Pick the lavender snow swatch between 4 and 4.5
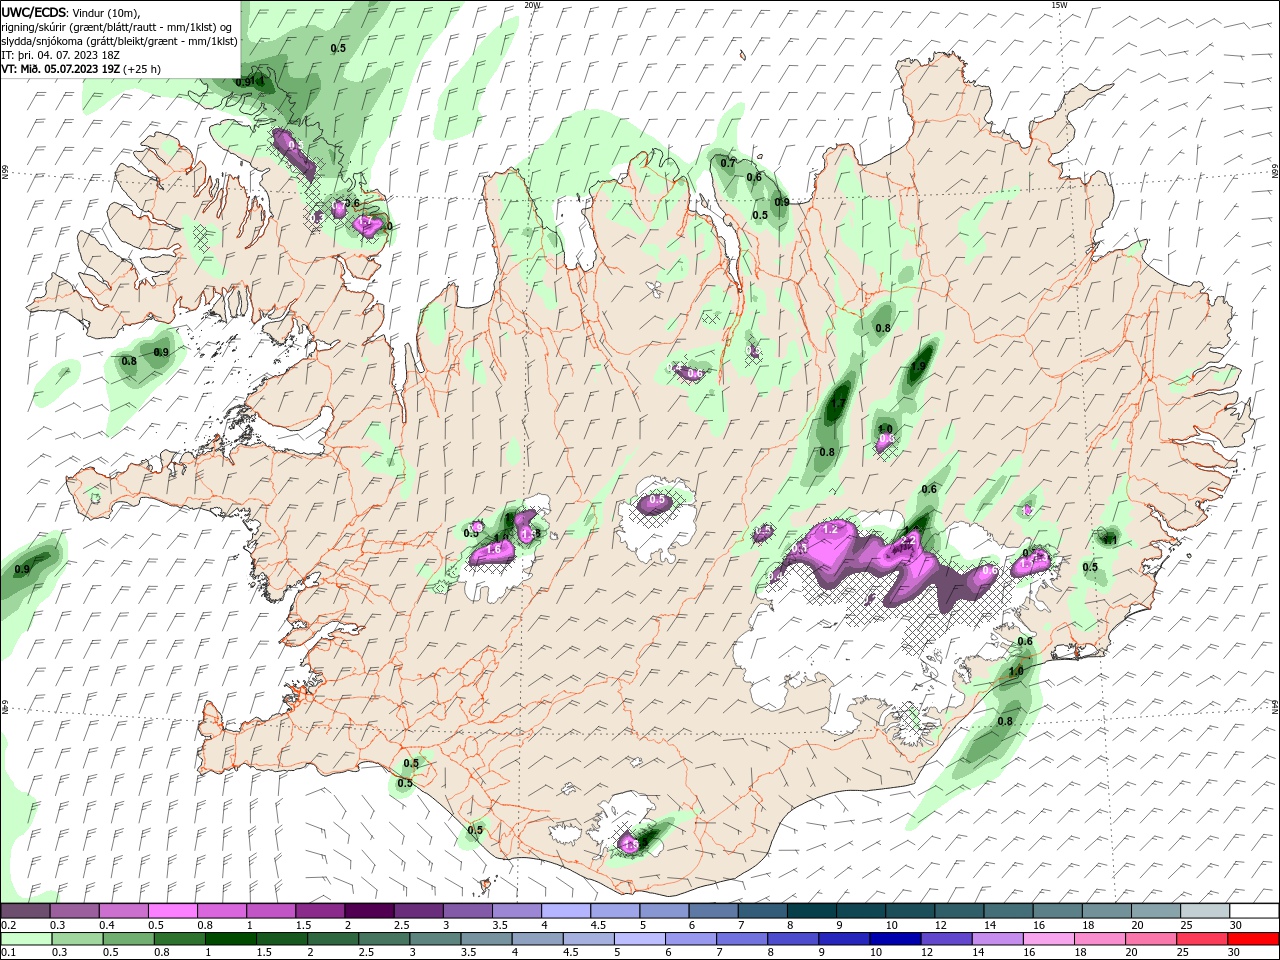Screen dimensions: 1280x960 (x=566, y=911)
